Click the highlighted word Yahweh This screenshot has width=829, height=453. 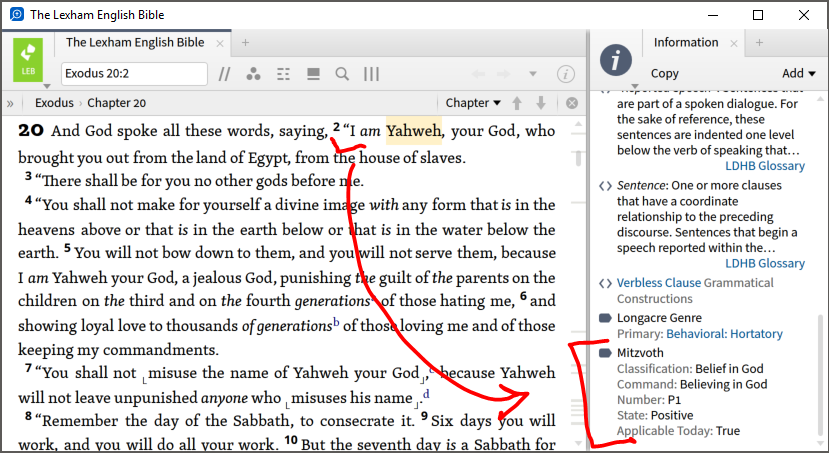coord(413,131)
